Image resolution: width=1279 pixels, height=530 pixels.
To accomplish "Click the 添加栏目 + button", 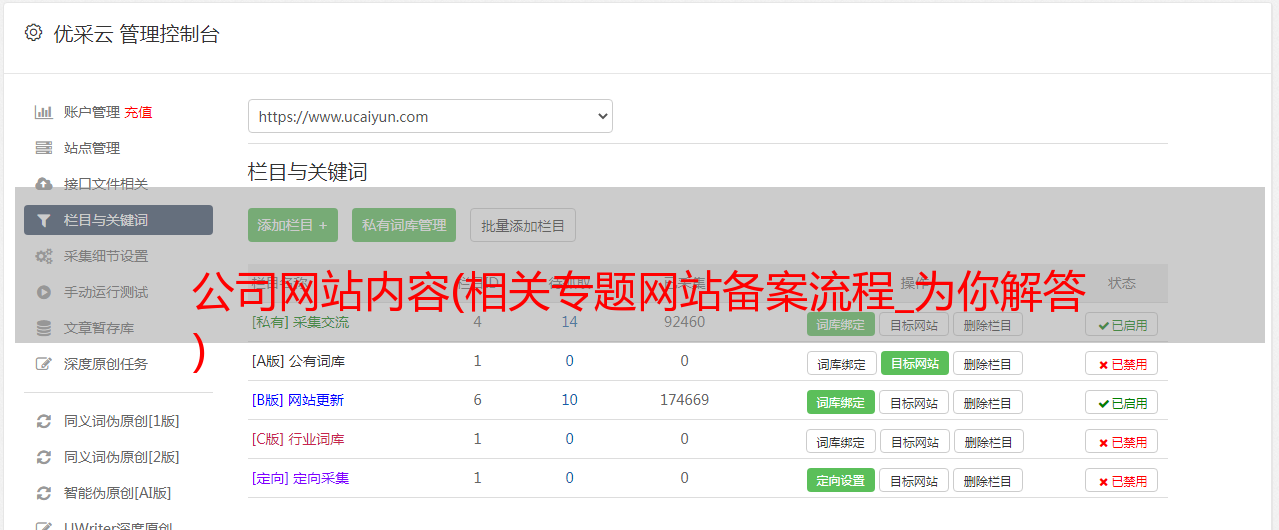I will pyautogui.click(x=293, y=225).
